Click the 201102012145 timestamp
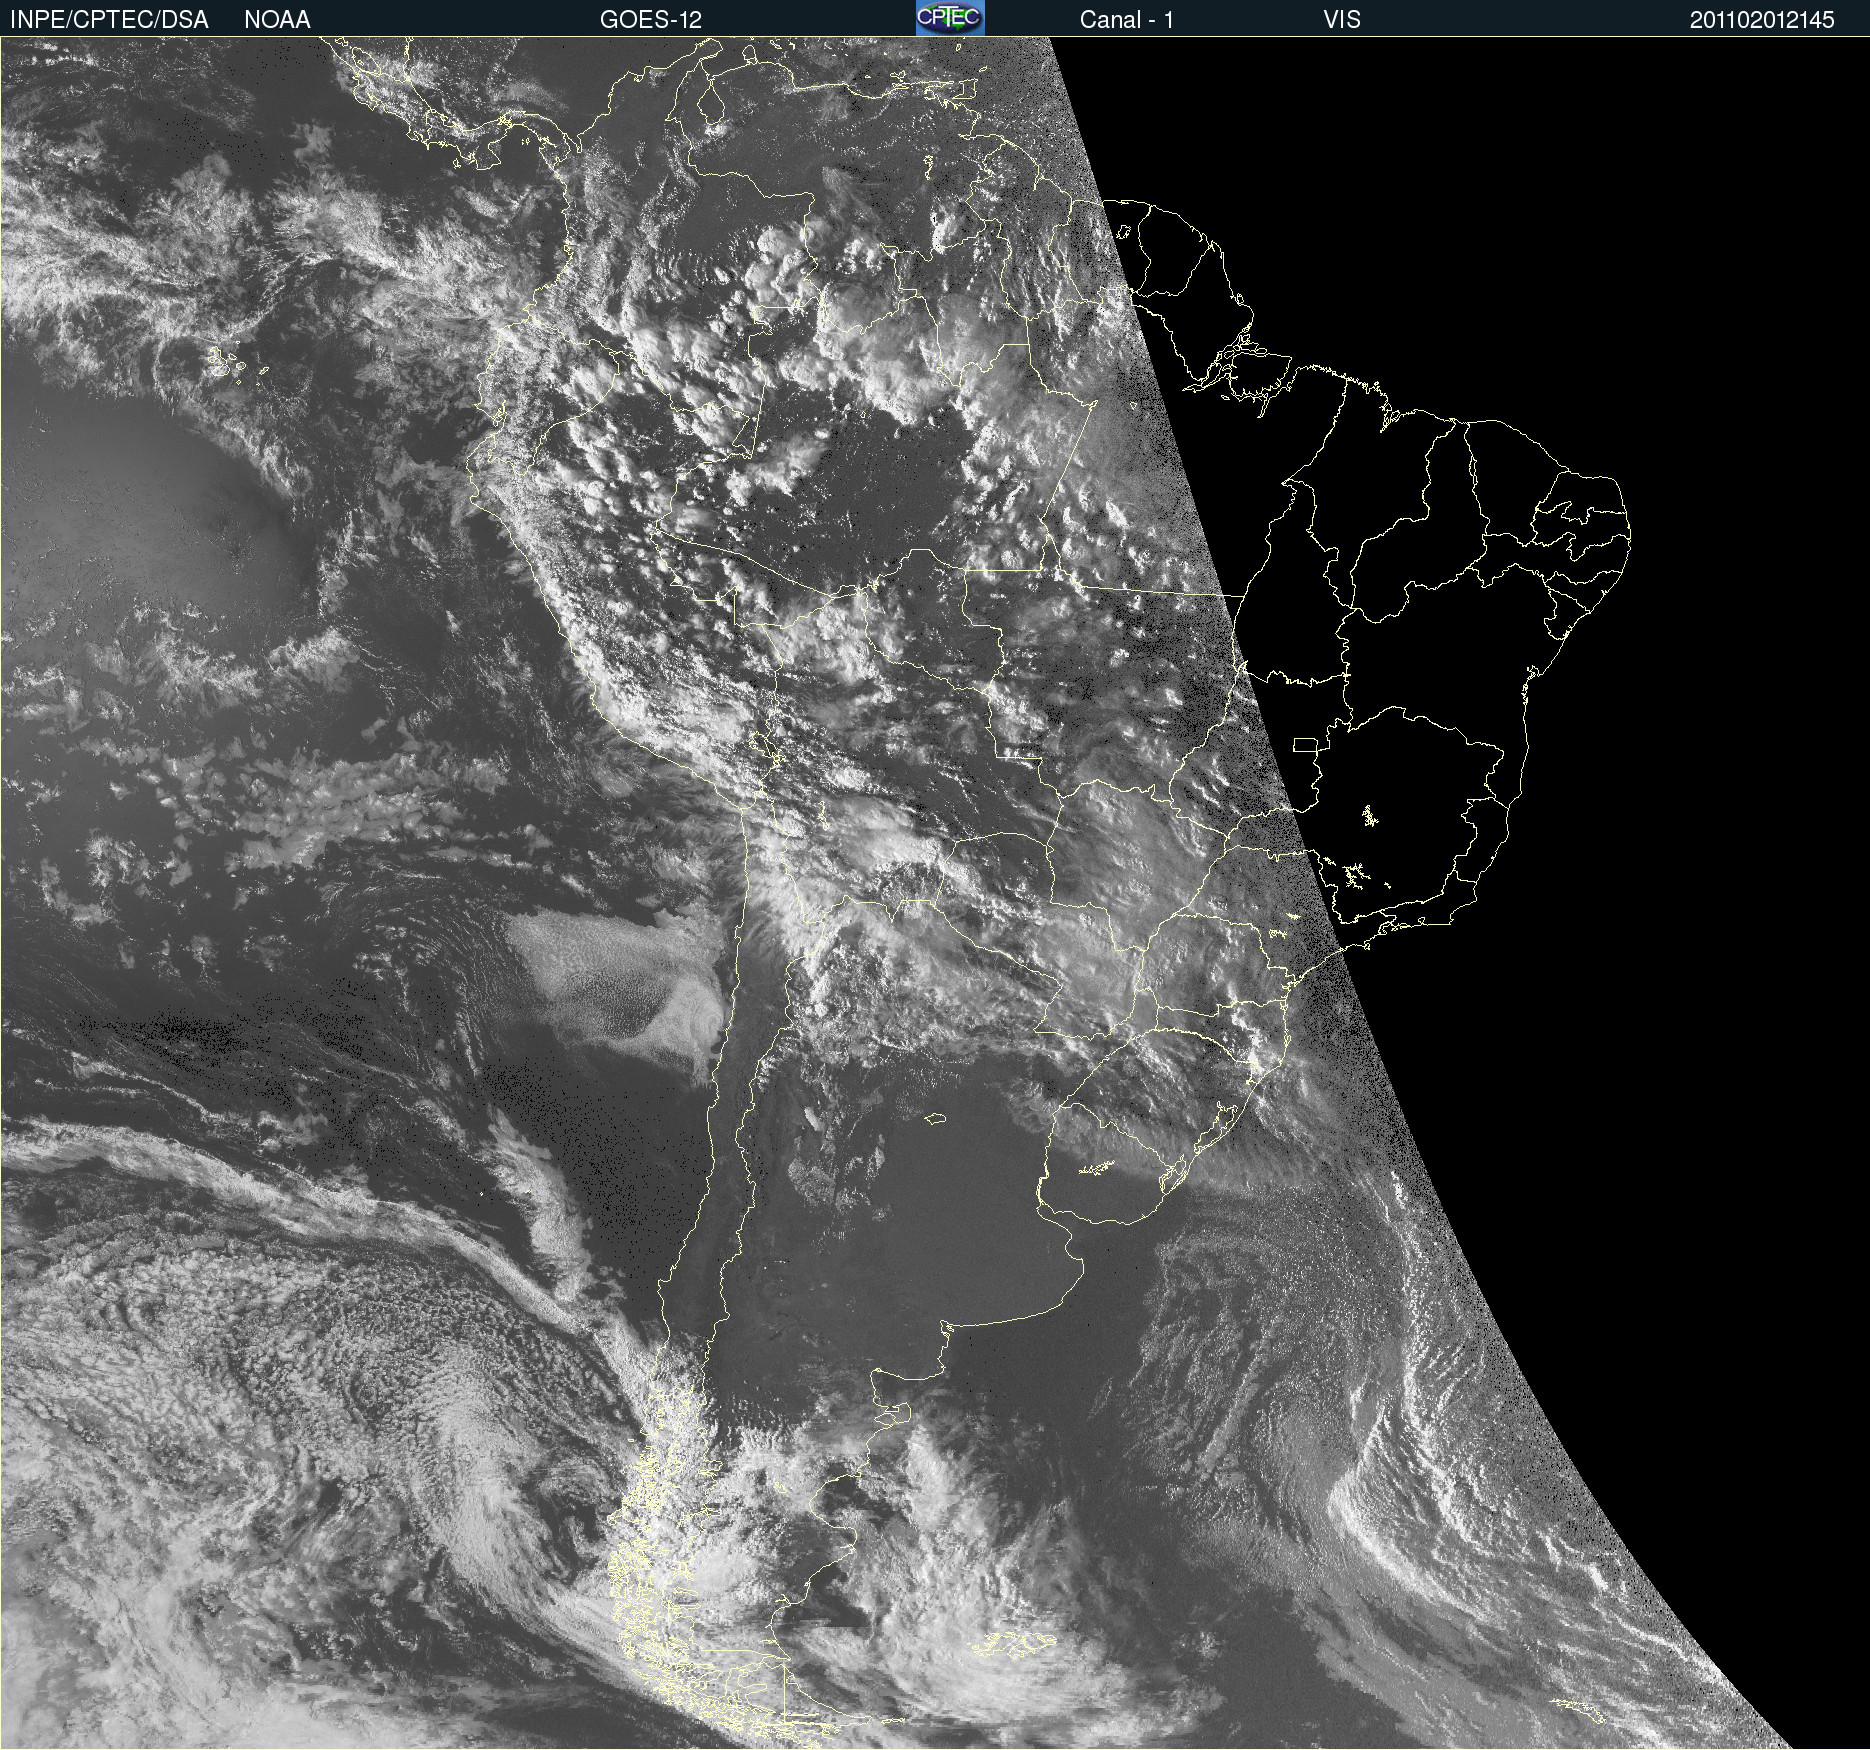The width and height of the screenshot is (1870, 1750). (1762, 20)
